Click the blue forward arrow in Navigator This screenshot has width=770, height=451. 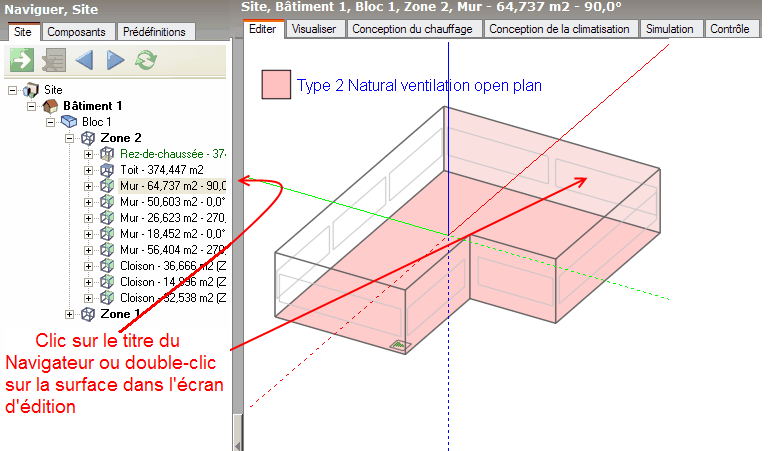coord(115,61)
